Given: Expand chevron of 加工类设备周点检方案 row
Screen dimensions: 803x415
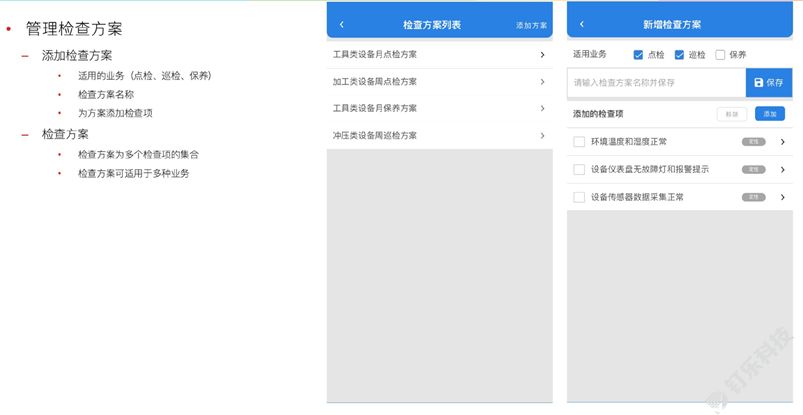Looking at the screenshot, I should click(542, 81).
